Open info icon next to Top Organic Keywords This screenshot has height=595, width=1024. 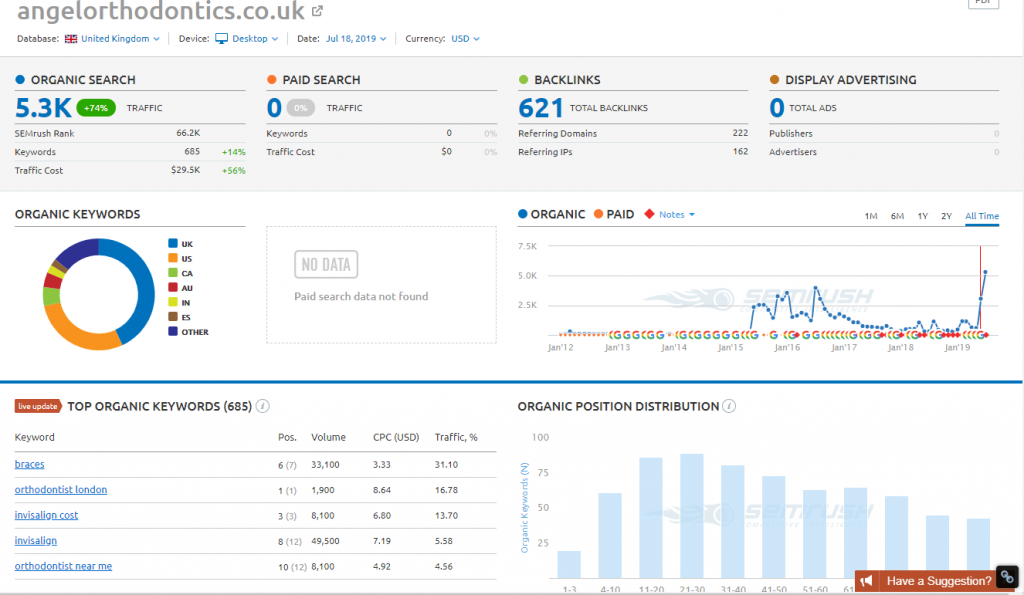(x=263, y=406)
